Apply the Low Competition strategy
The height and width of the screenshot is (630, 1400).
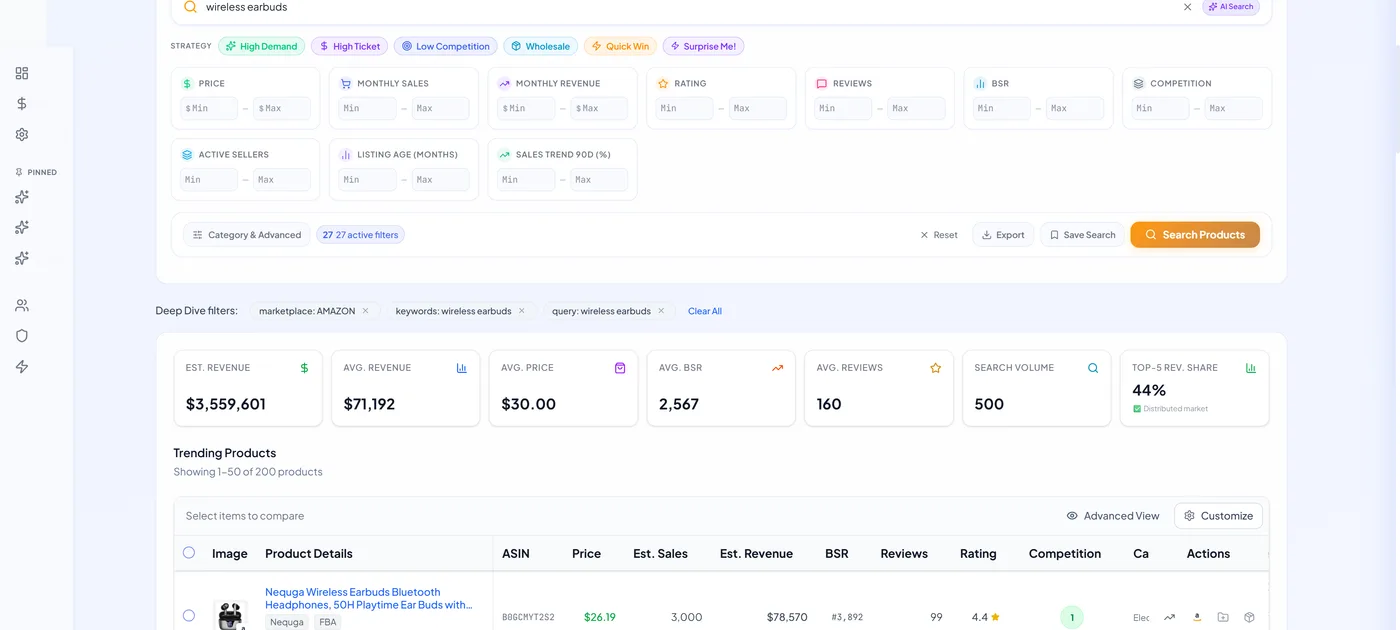[x=446, y=46]
